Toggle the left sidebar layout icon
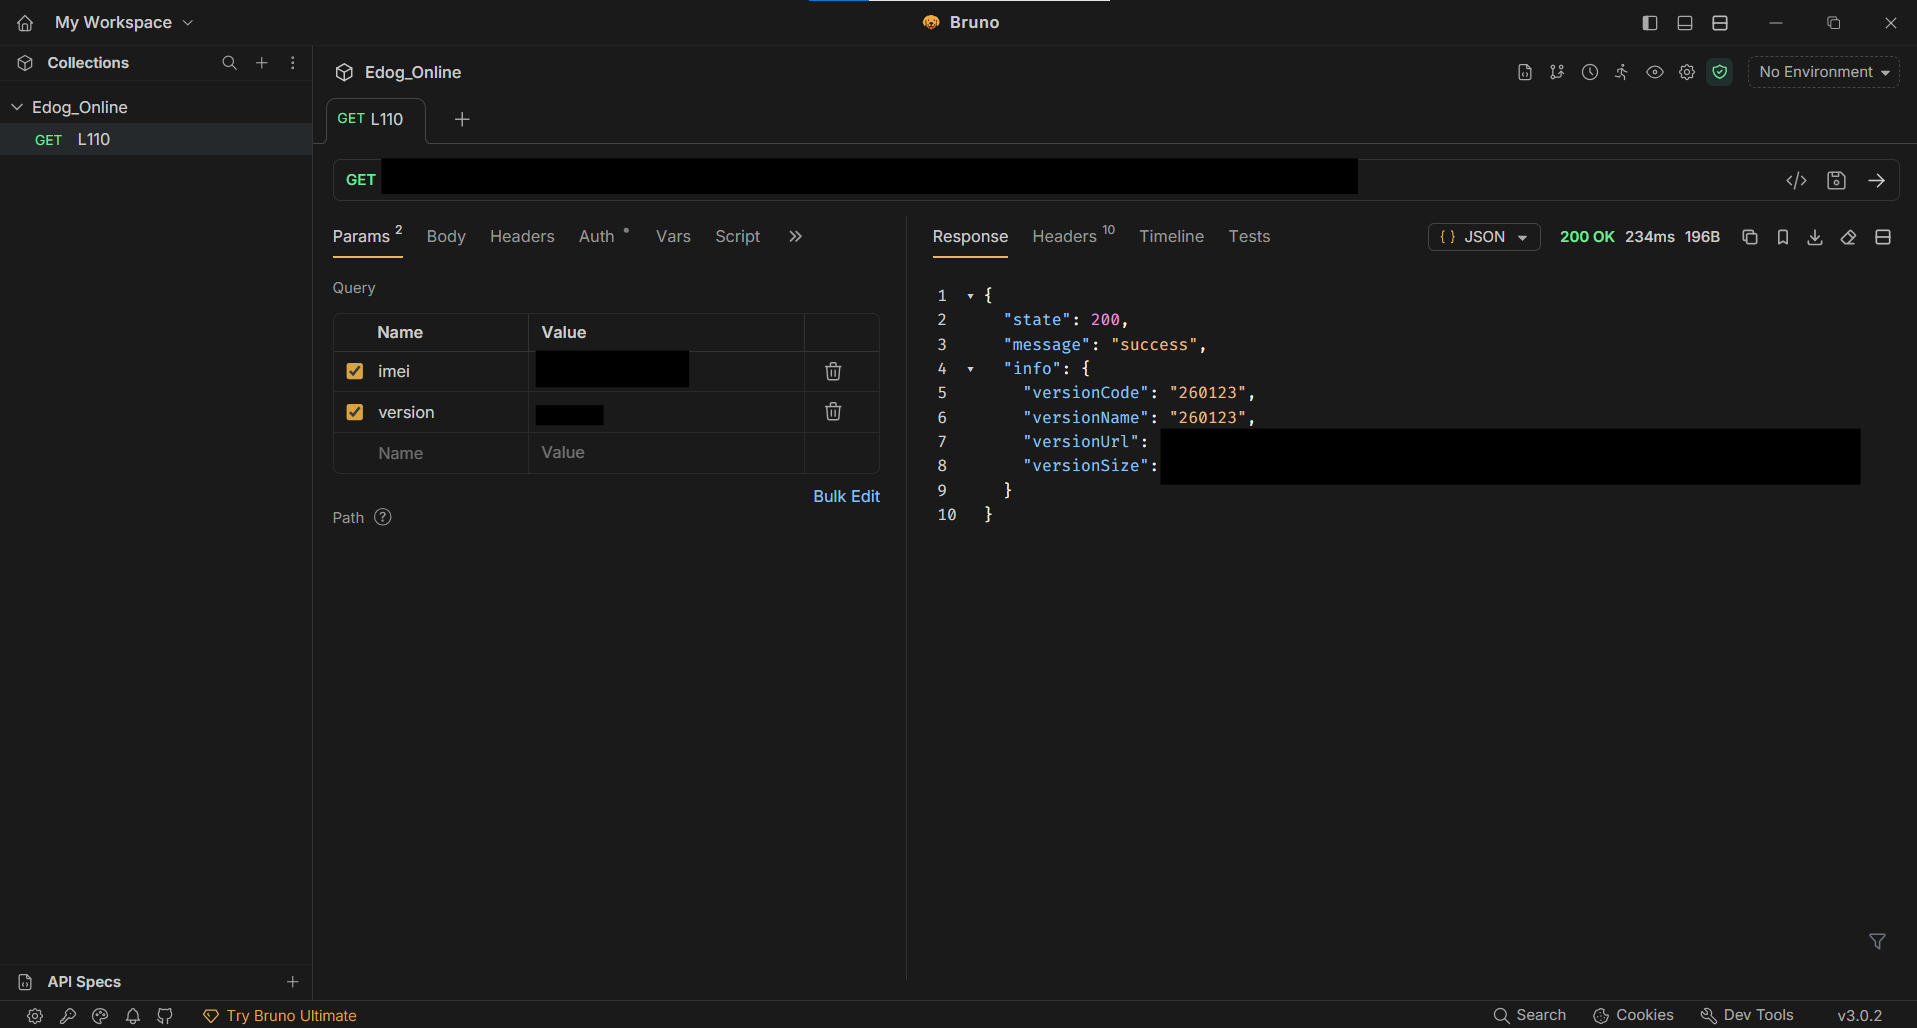Viewport: 1917px width, 1028px height. [1650, 23]
